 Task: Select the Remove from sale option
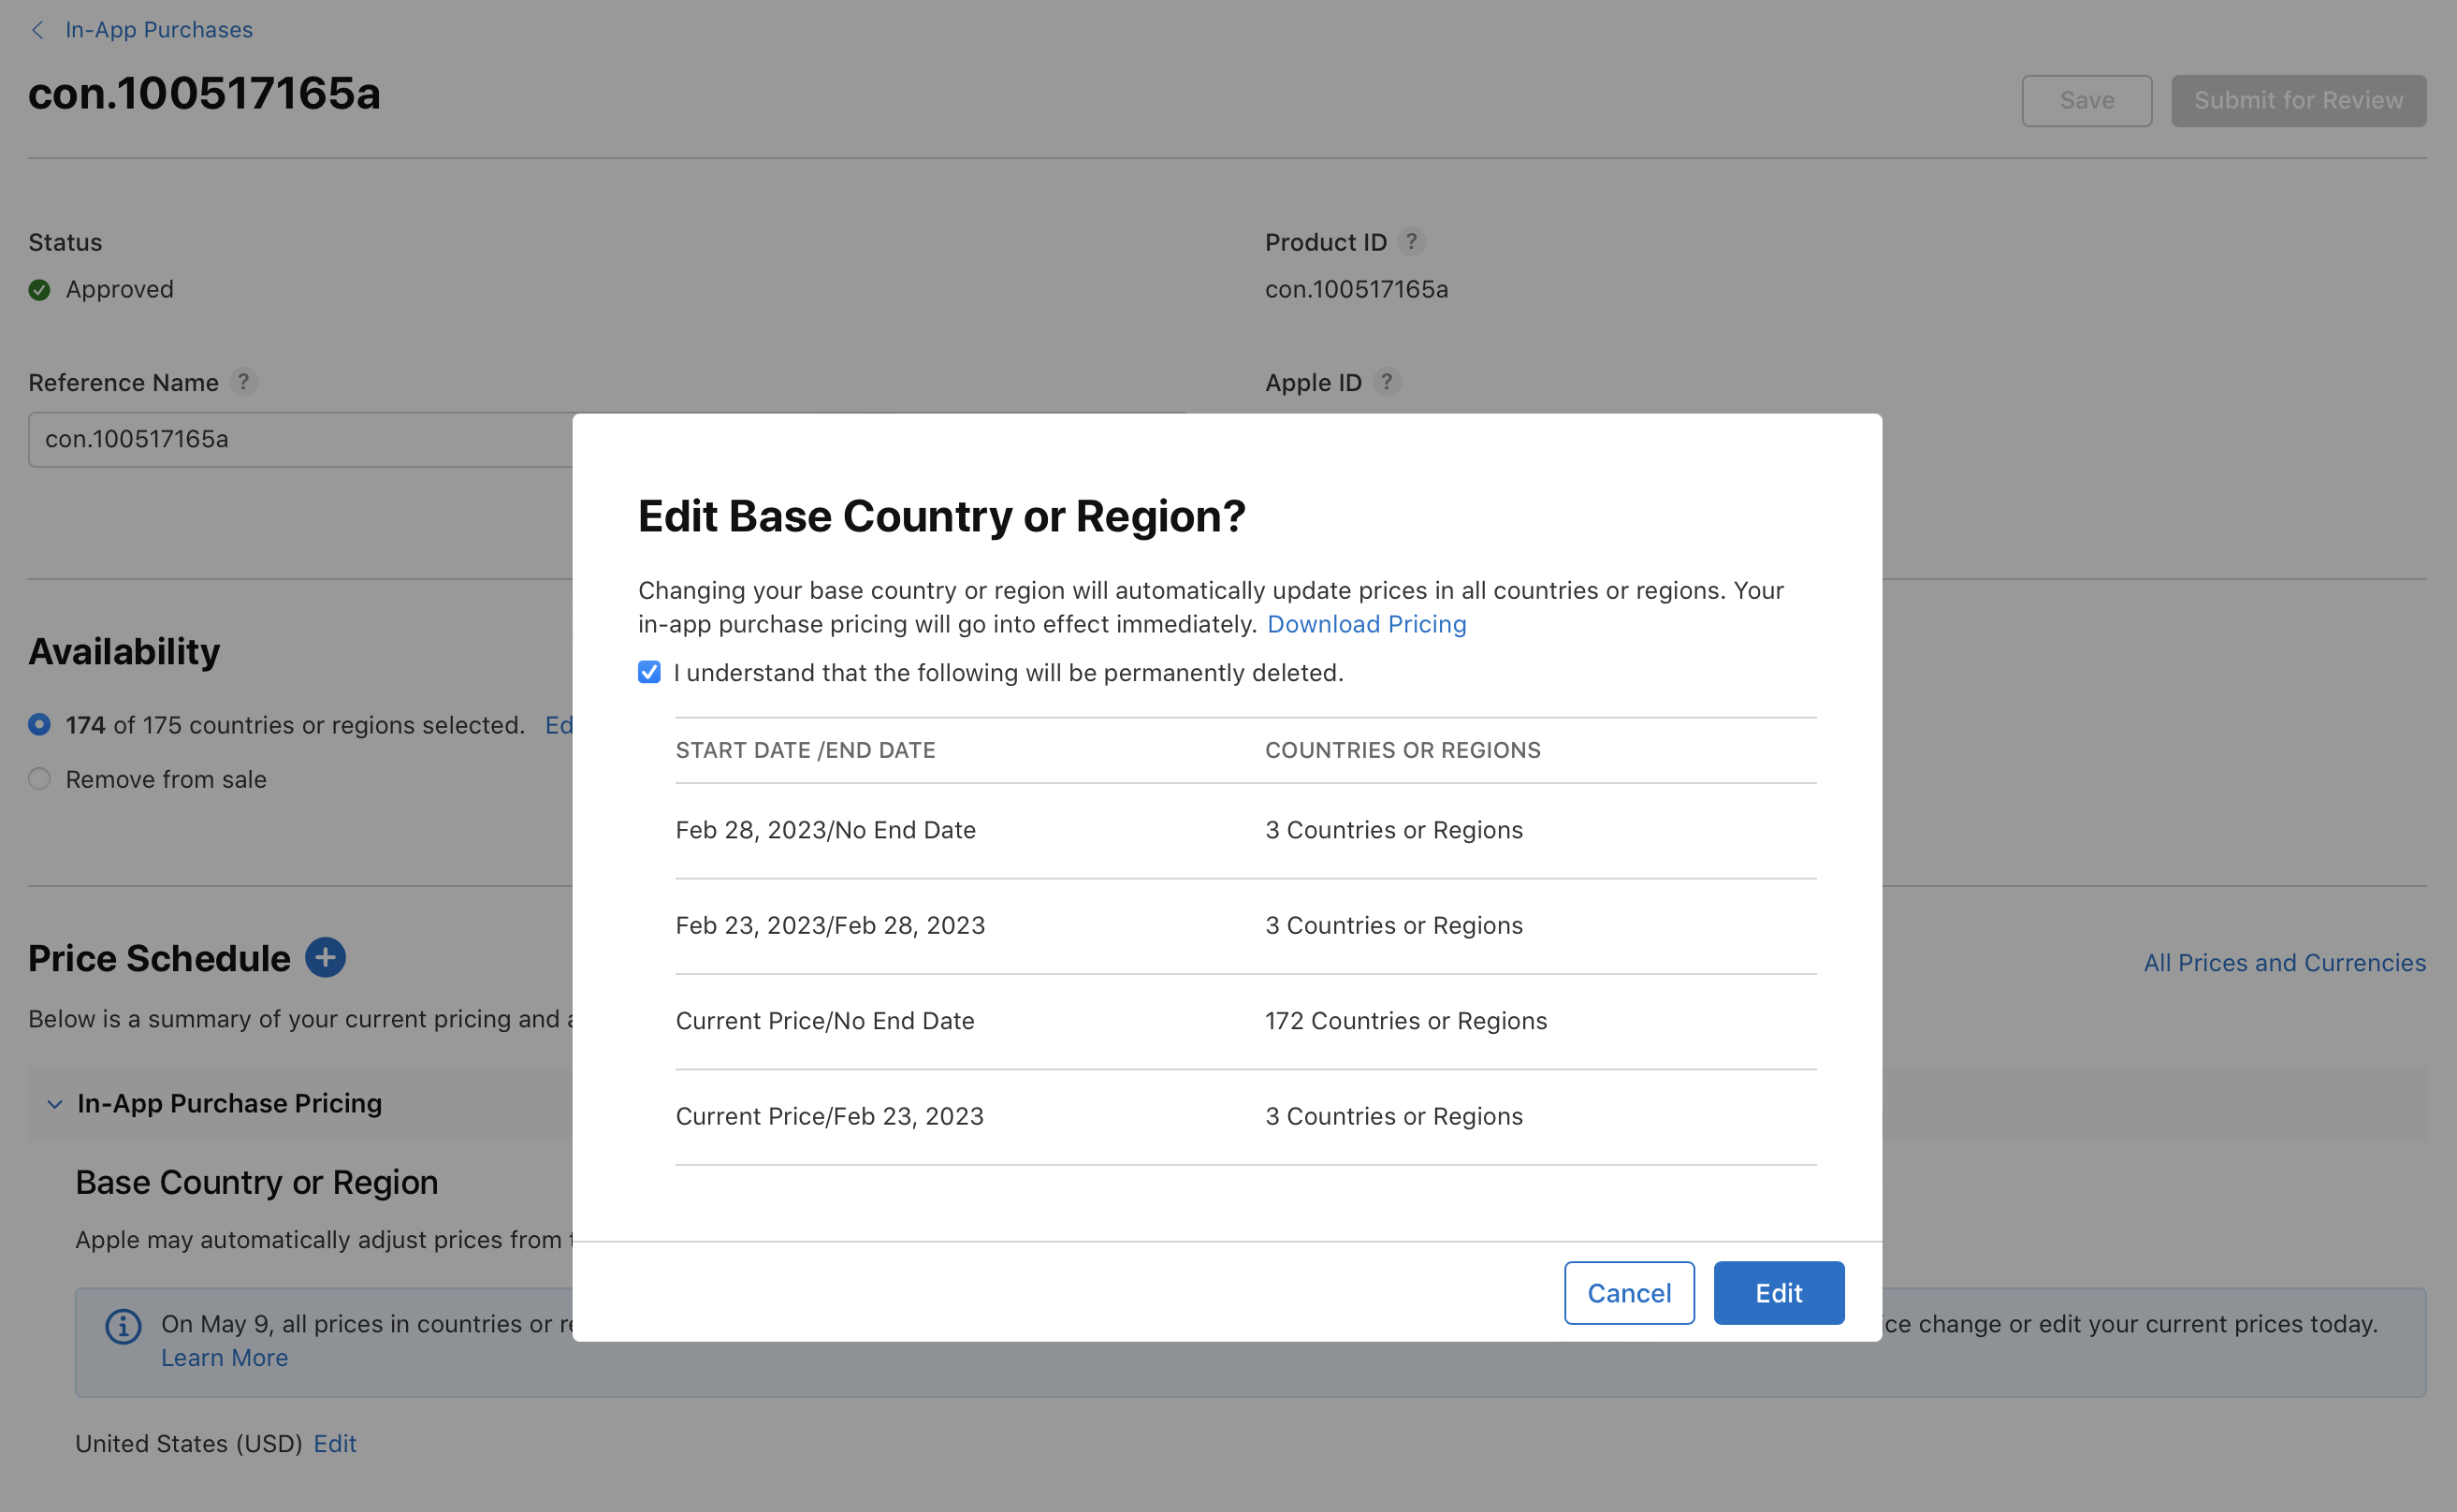coord(39,779)
